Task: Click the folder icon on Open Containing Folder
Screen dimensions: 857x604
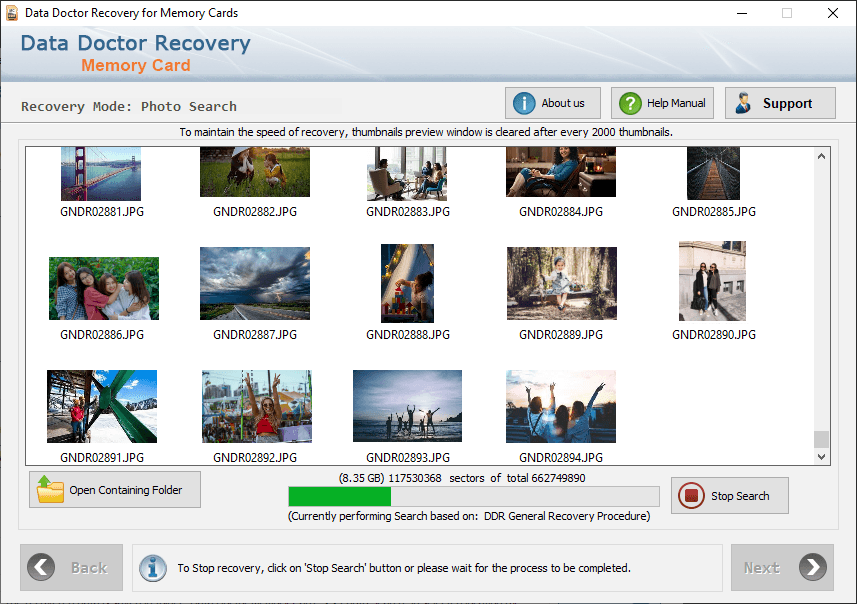Action: click(50, 489)
